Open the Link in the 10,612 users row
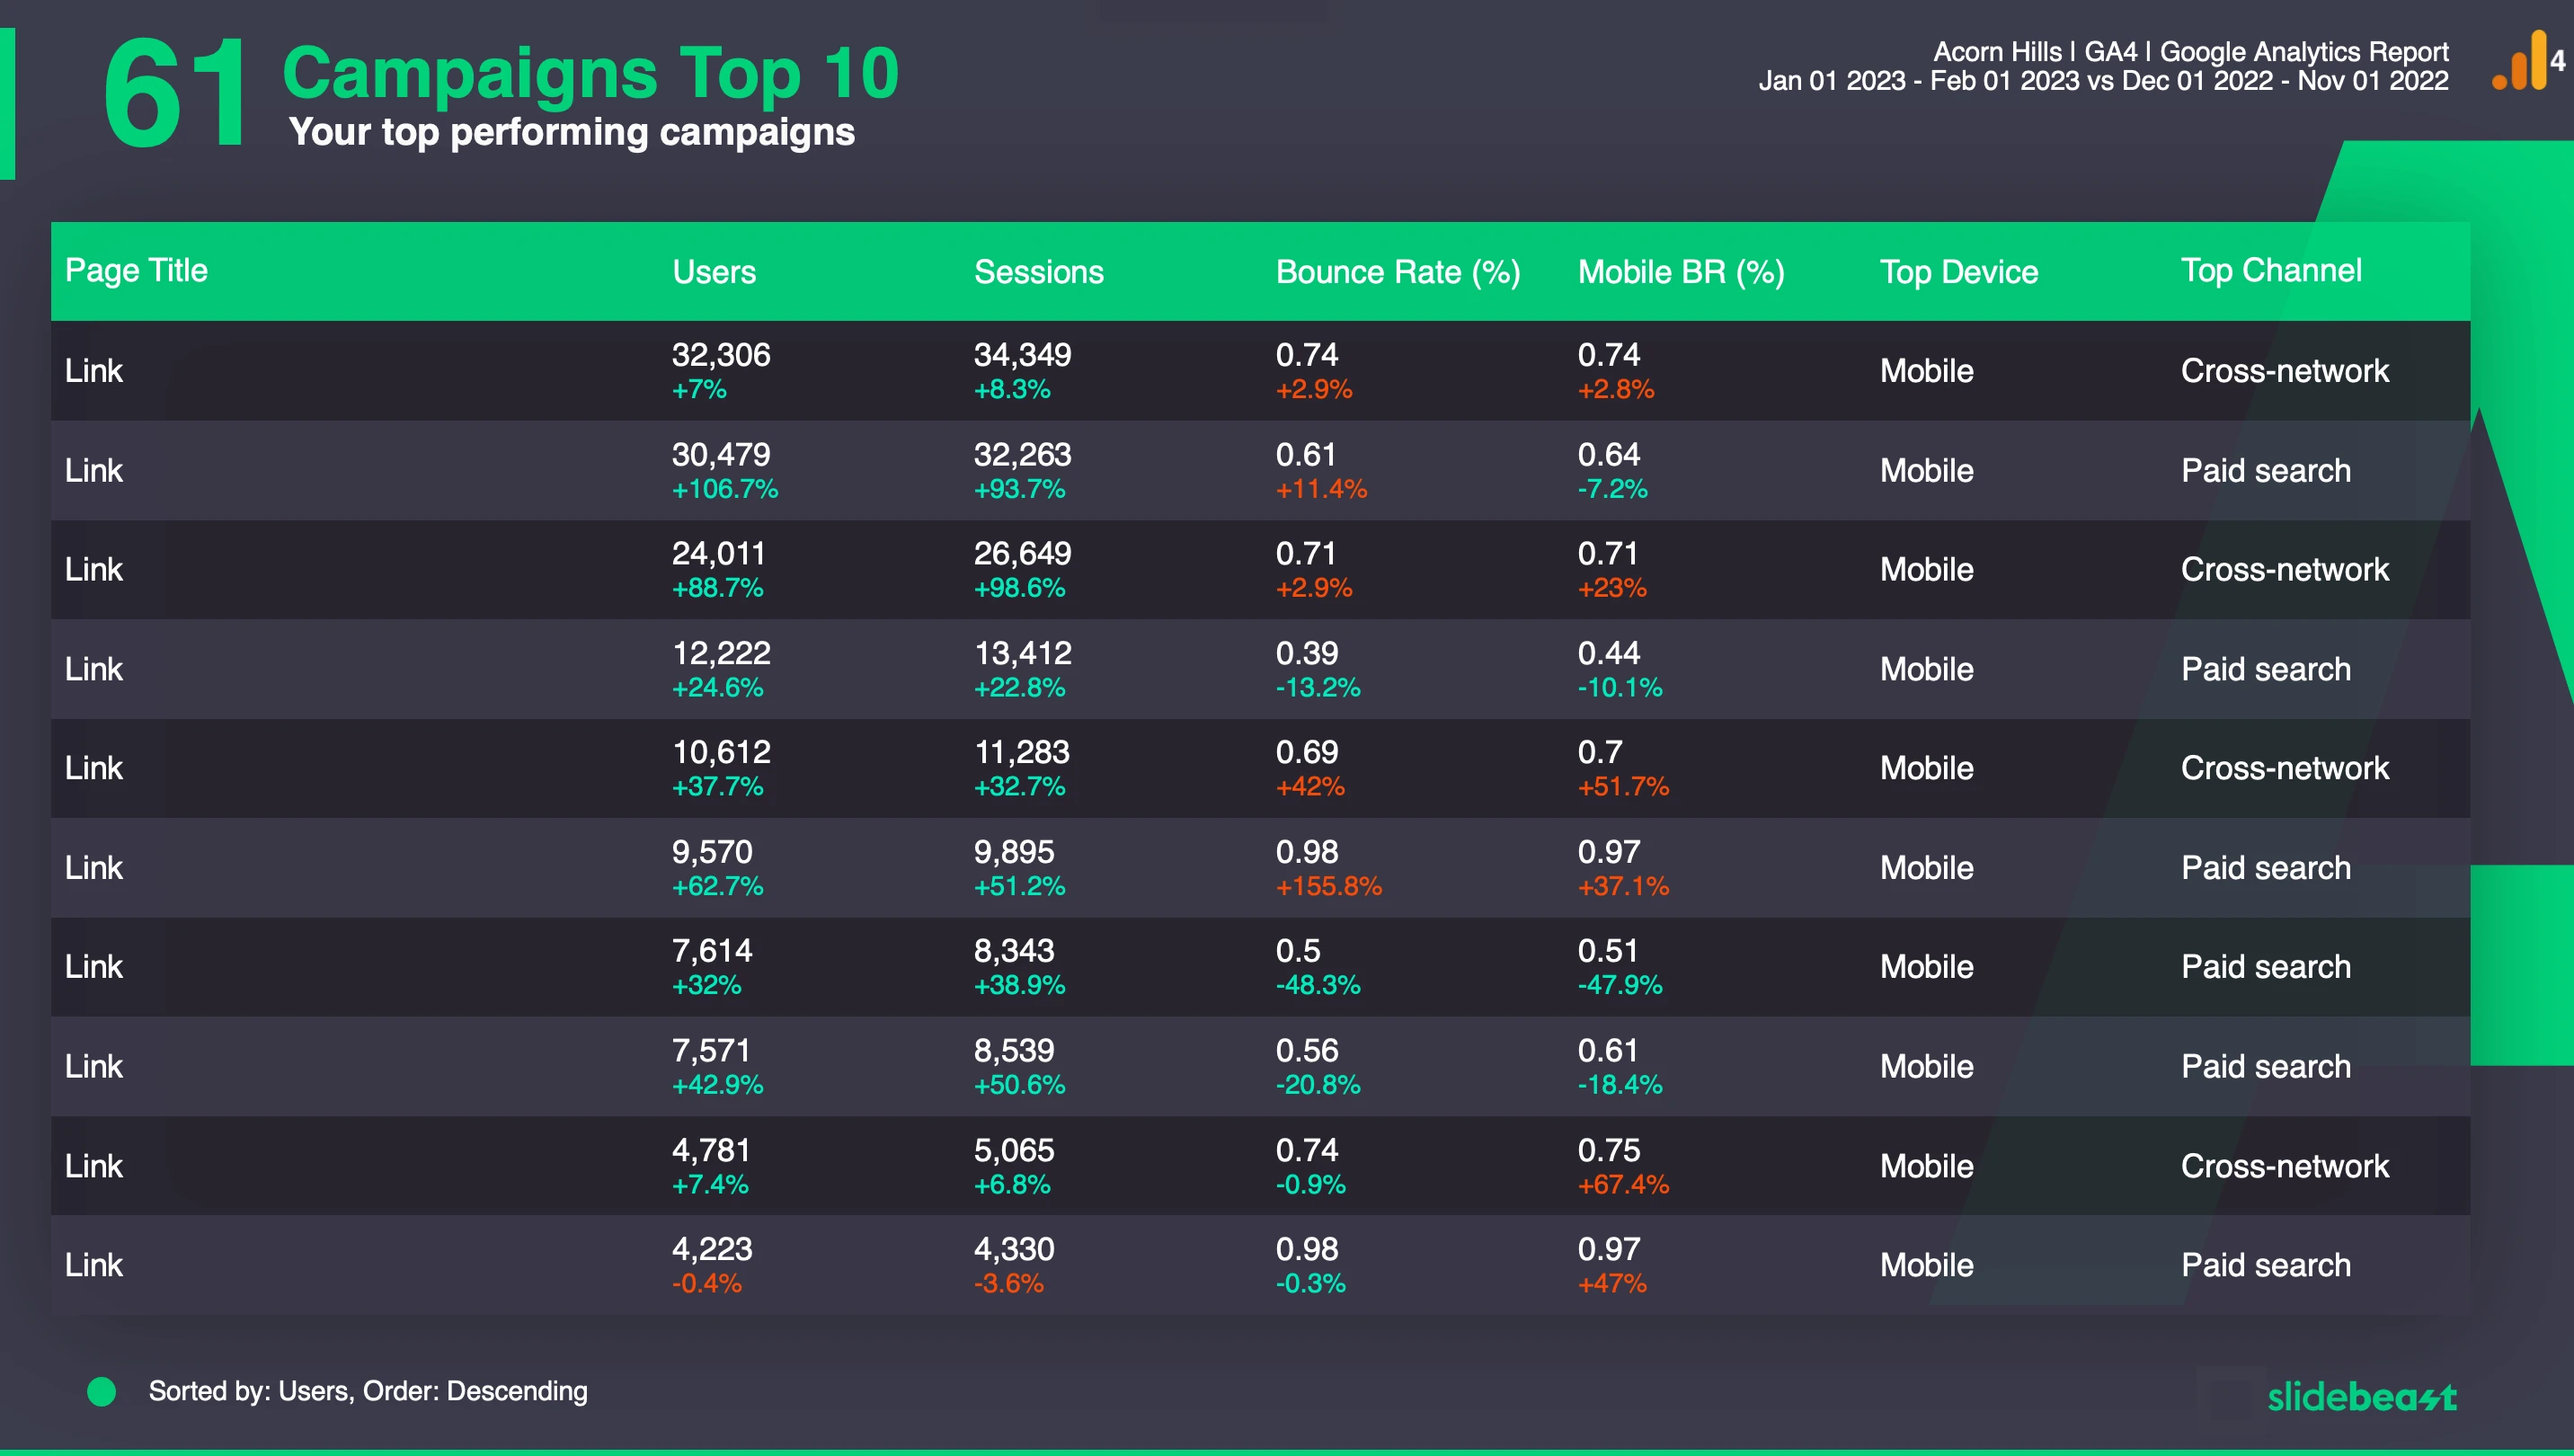 [x=94, y=768]
